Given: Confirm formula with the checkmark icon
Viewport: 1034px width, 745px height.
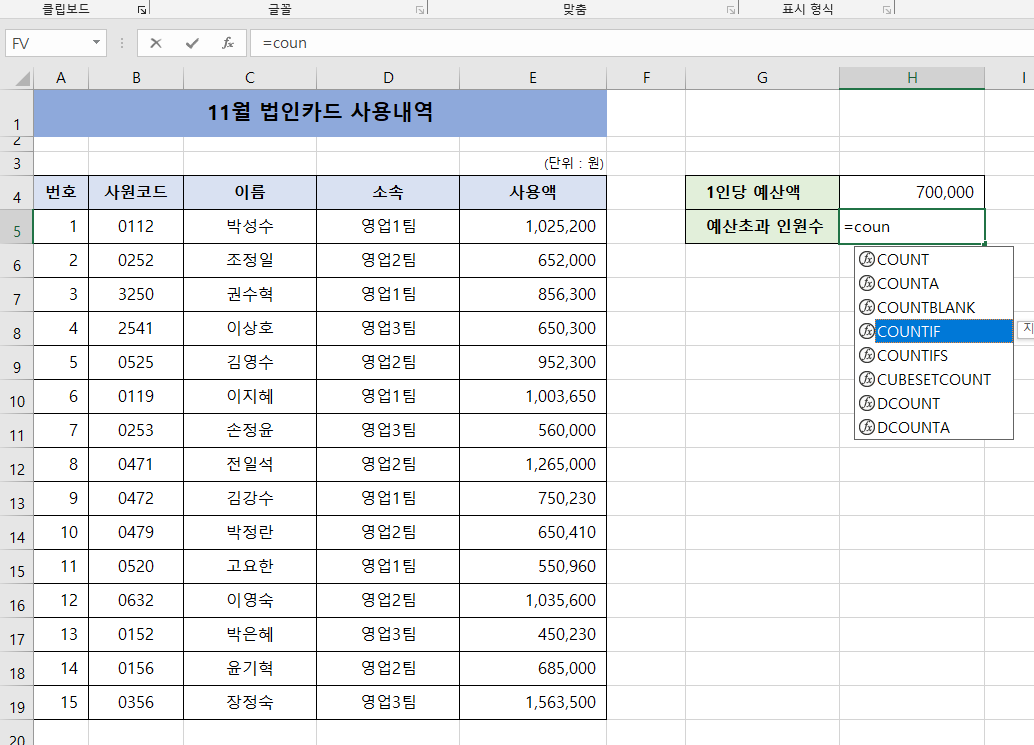Looking at the screenshot, I should [x=192, y=44].
